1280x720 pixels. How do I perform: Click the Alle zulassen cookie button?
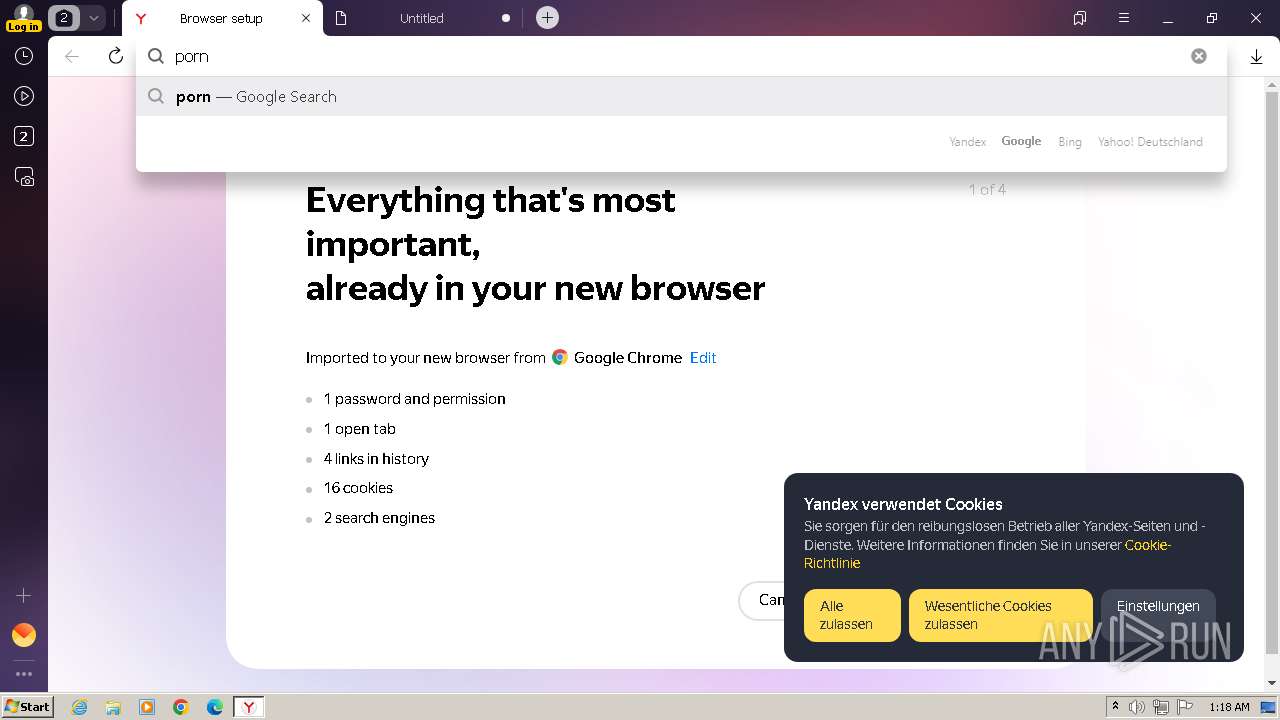coord(852,615)
